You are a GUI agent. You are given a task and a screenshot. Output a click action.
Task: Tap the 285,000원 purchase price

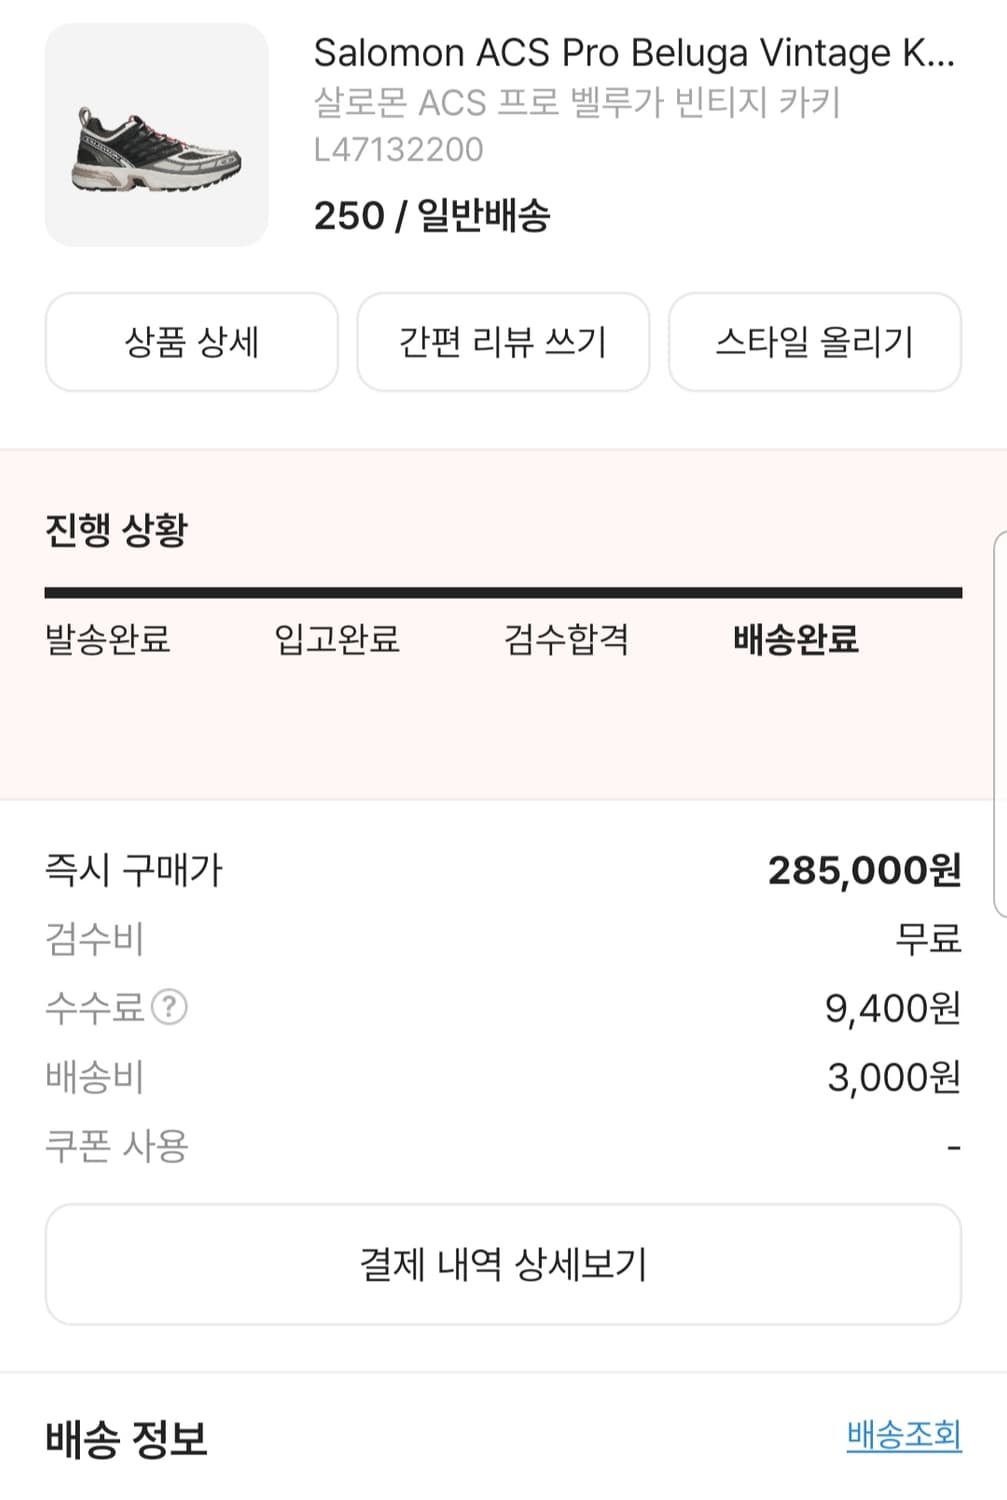864,870
